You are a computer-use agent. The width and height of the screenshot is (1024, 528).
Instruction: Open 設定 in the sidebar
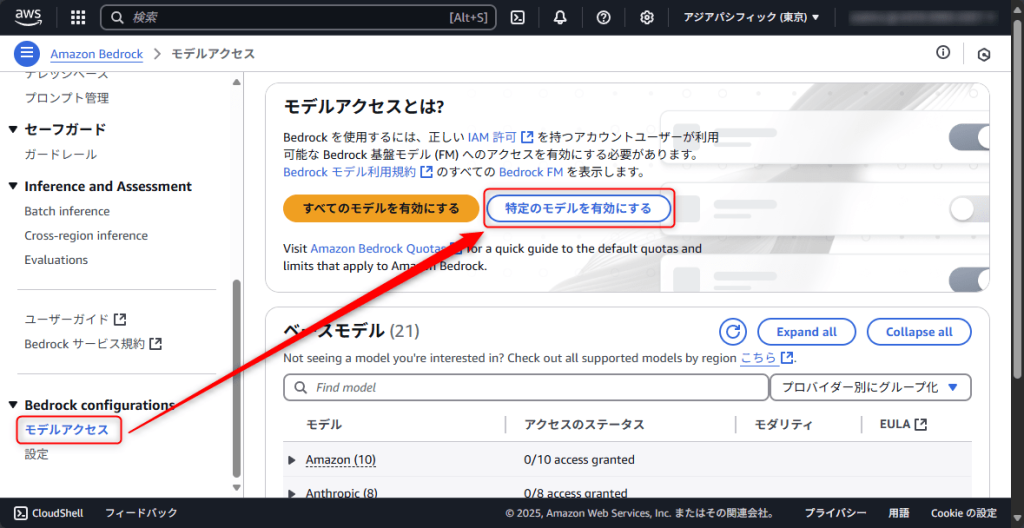[x=37, y=454]
